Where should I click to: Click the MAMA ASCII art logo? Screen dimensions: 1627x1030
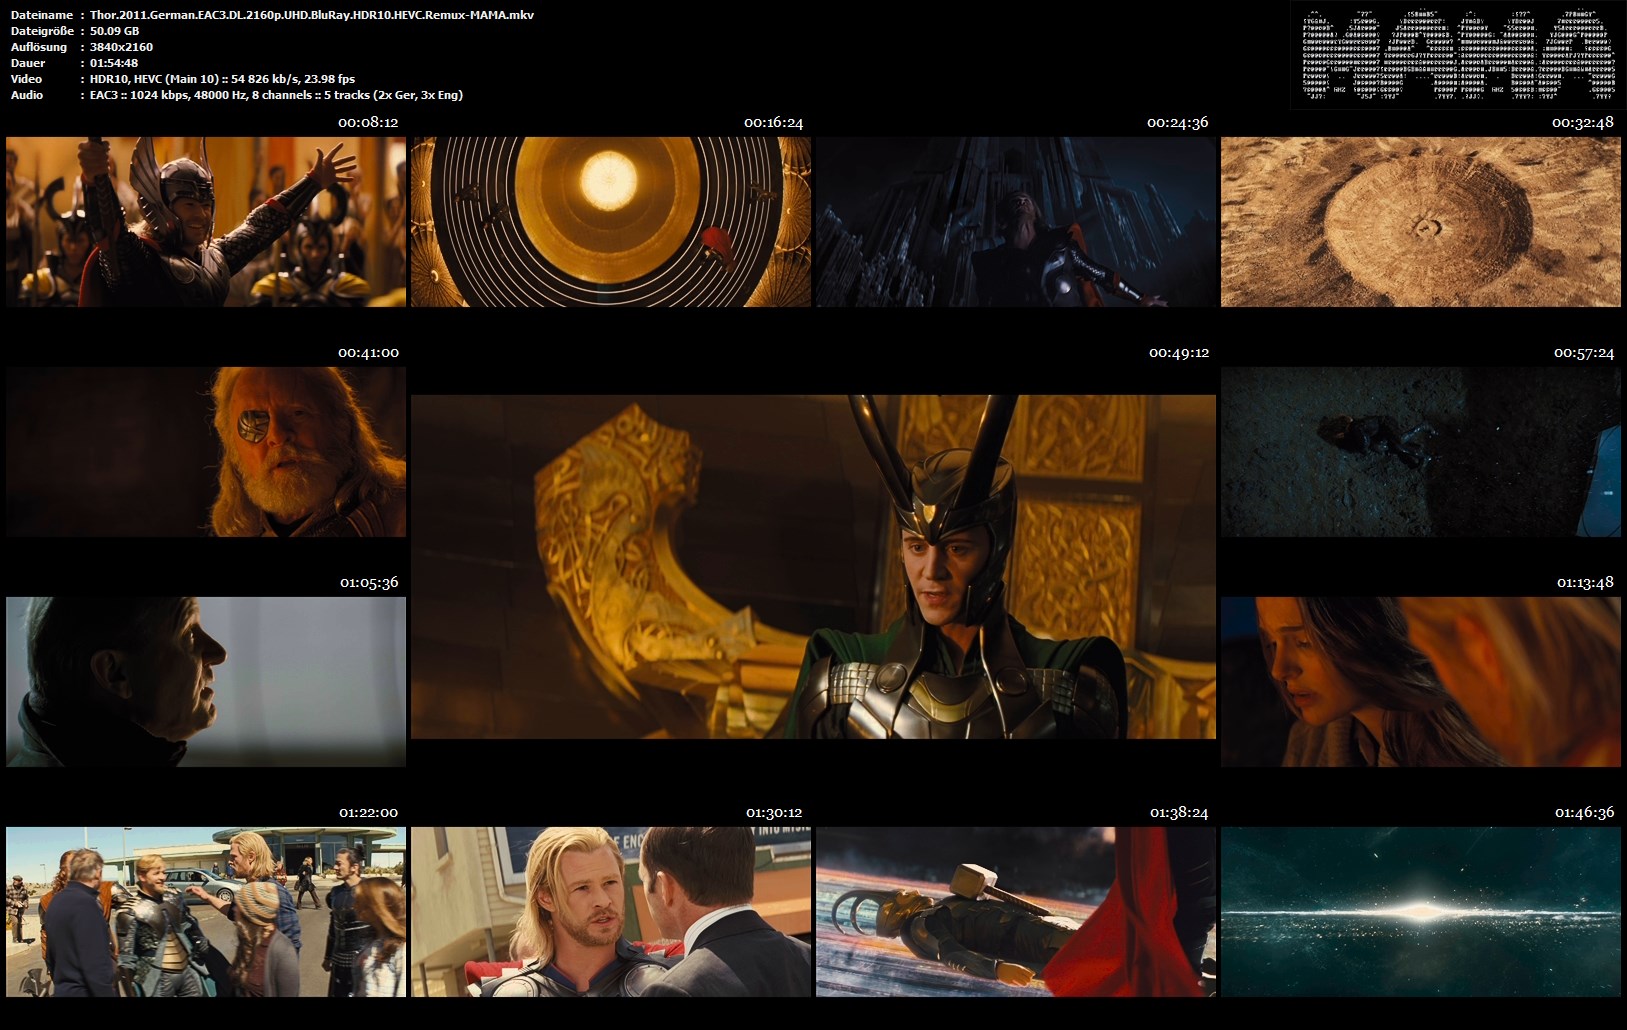point(1458,55)
